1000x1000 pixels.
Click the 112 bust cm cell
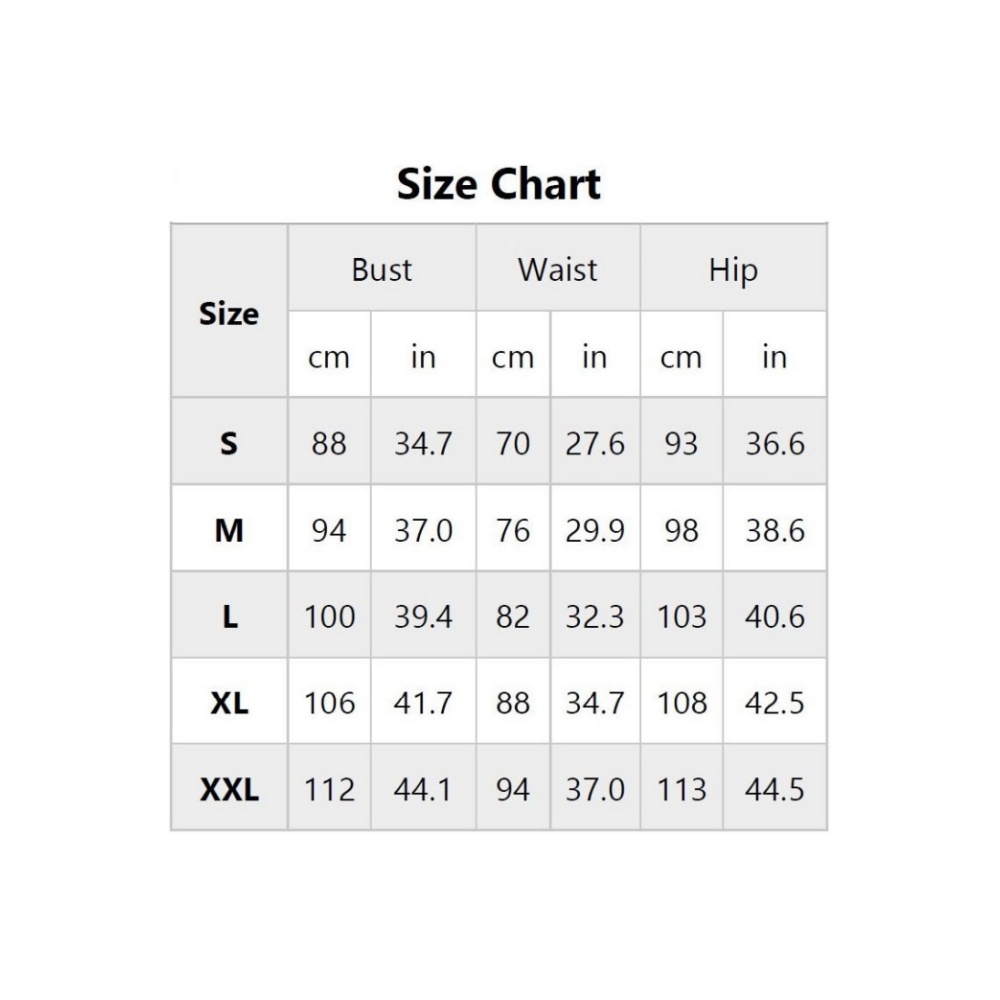point(329,790)
